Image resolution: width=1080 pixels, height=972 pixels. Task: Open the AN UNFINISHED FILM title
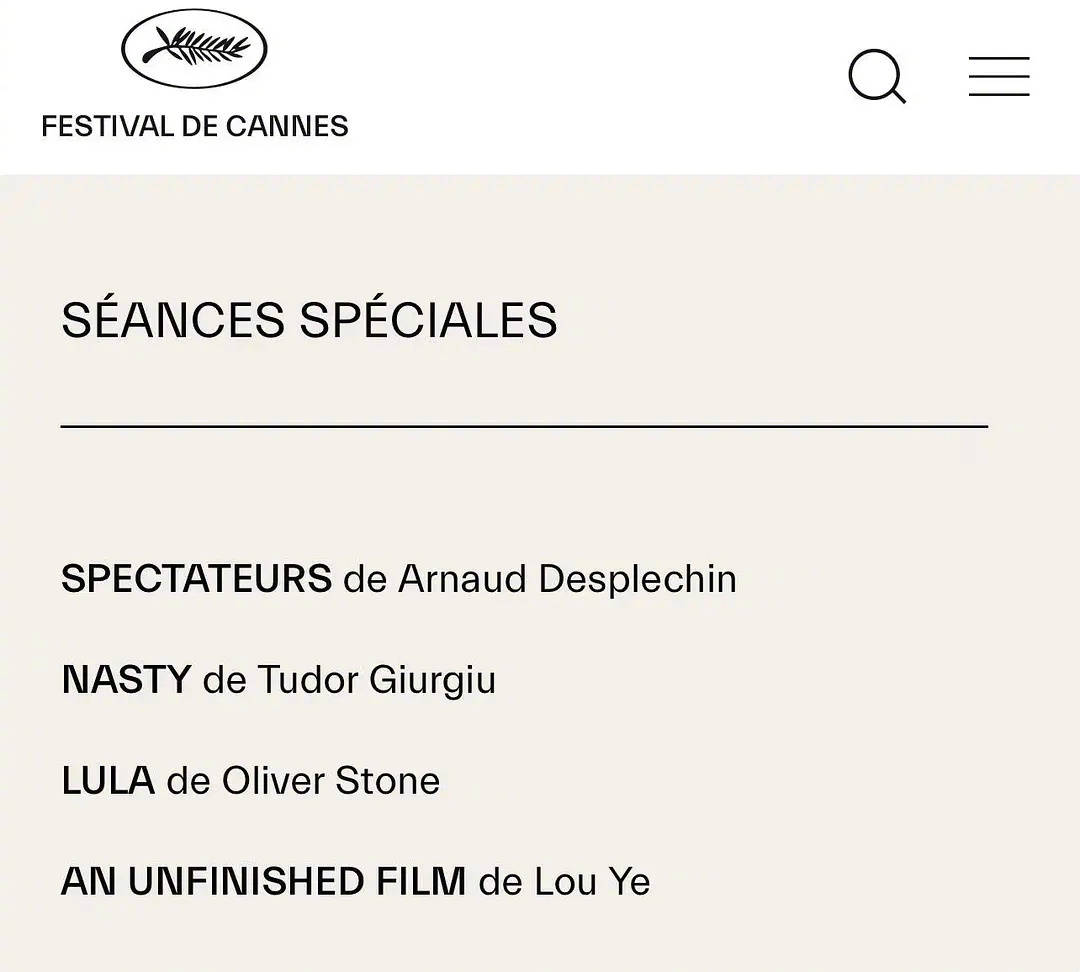(x=263, y=882)
